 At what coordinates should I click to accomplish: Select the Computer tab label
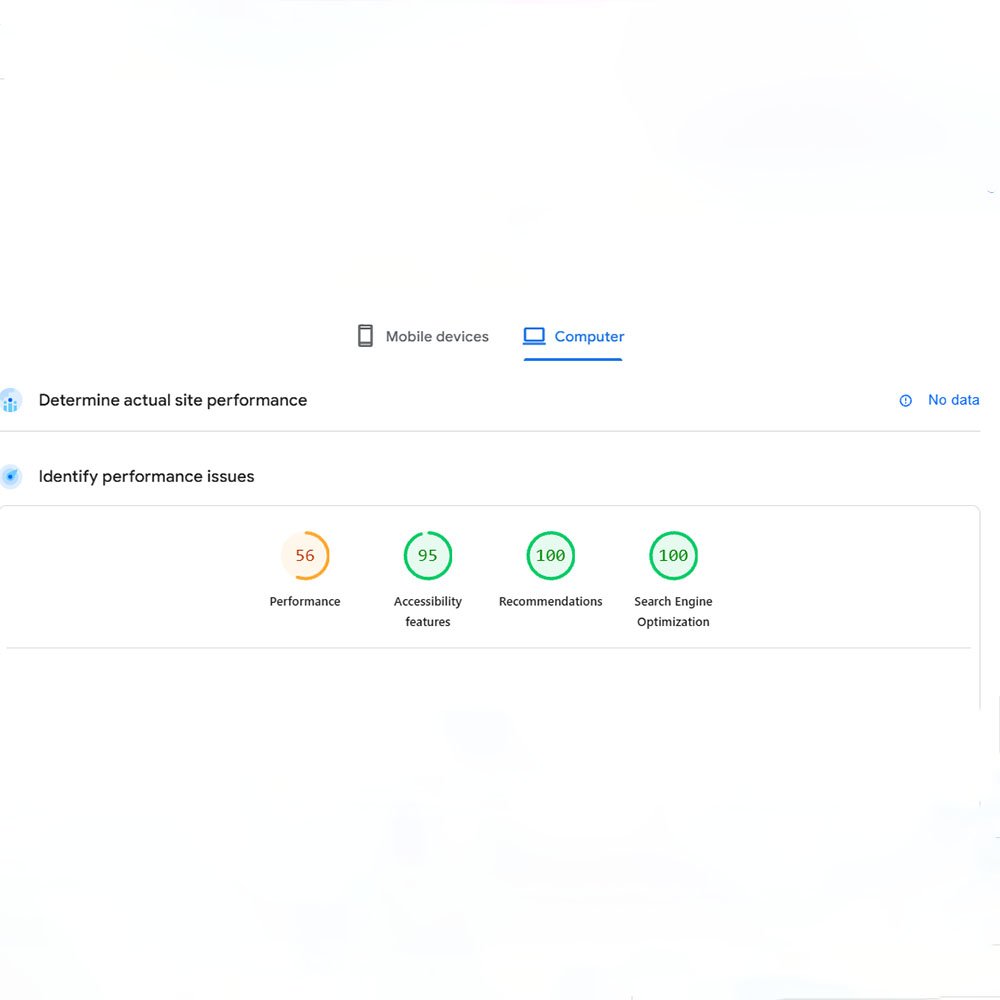[589, 337]
